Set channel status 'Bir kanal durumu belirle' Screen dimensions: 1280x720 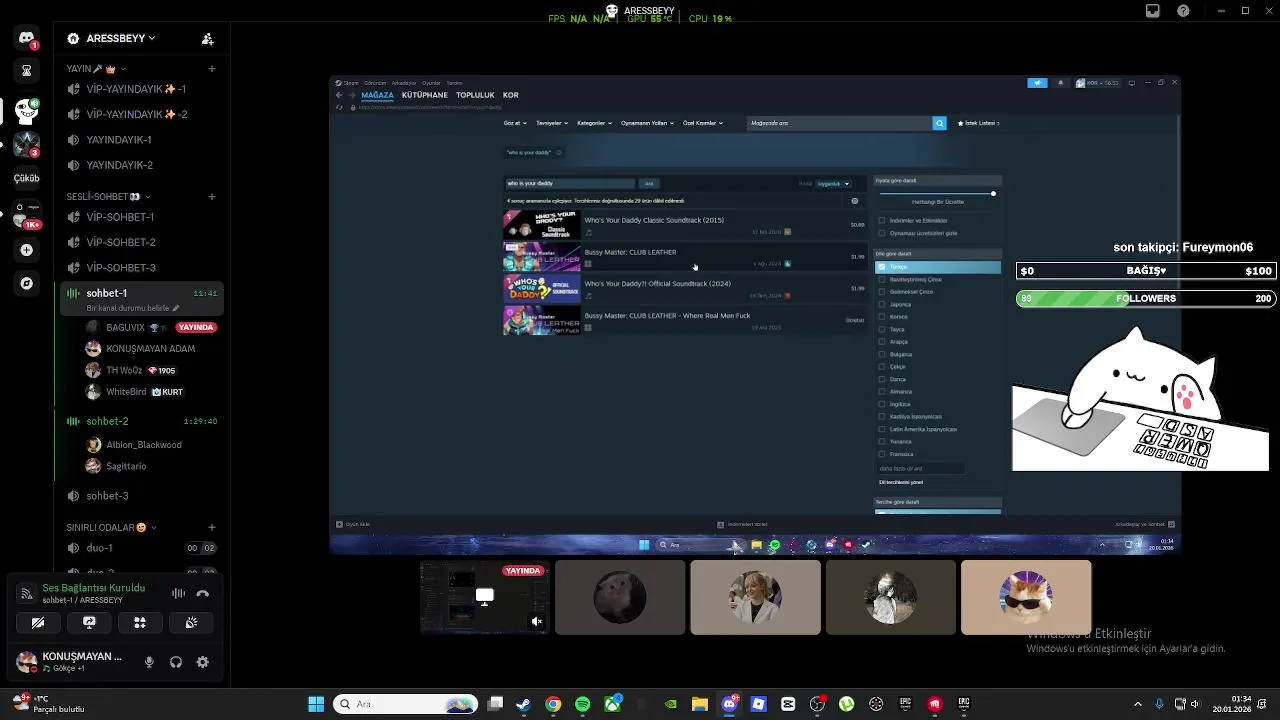pos(132,308)
